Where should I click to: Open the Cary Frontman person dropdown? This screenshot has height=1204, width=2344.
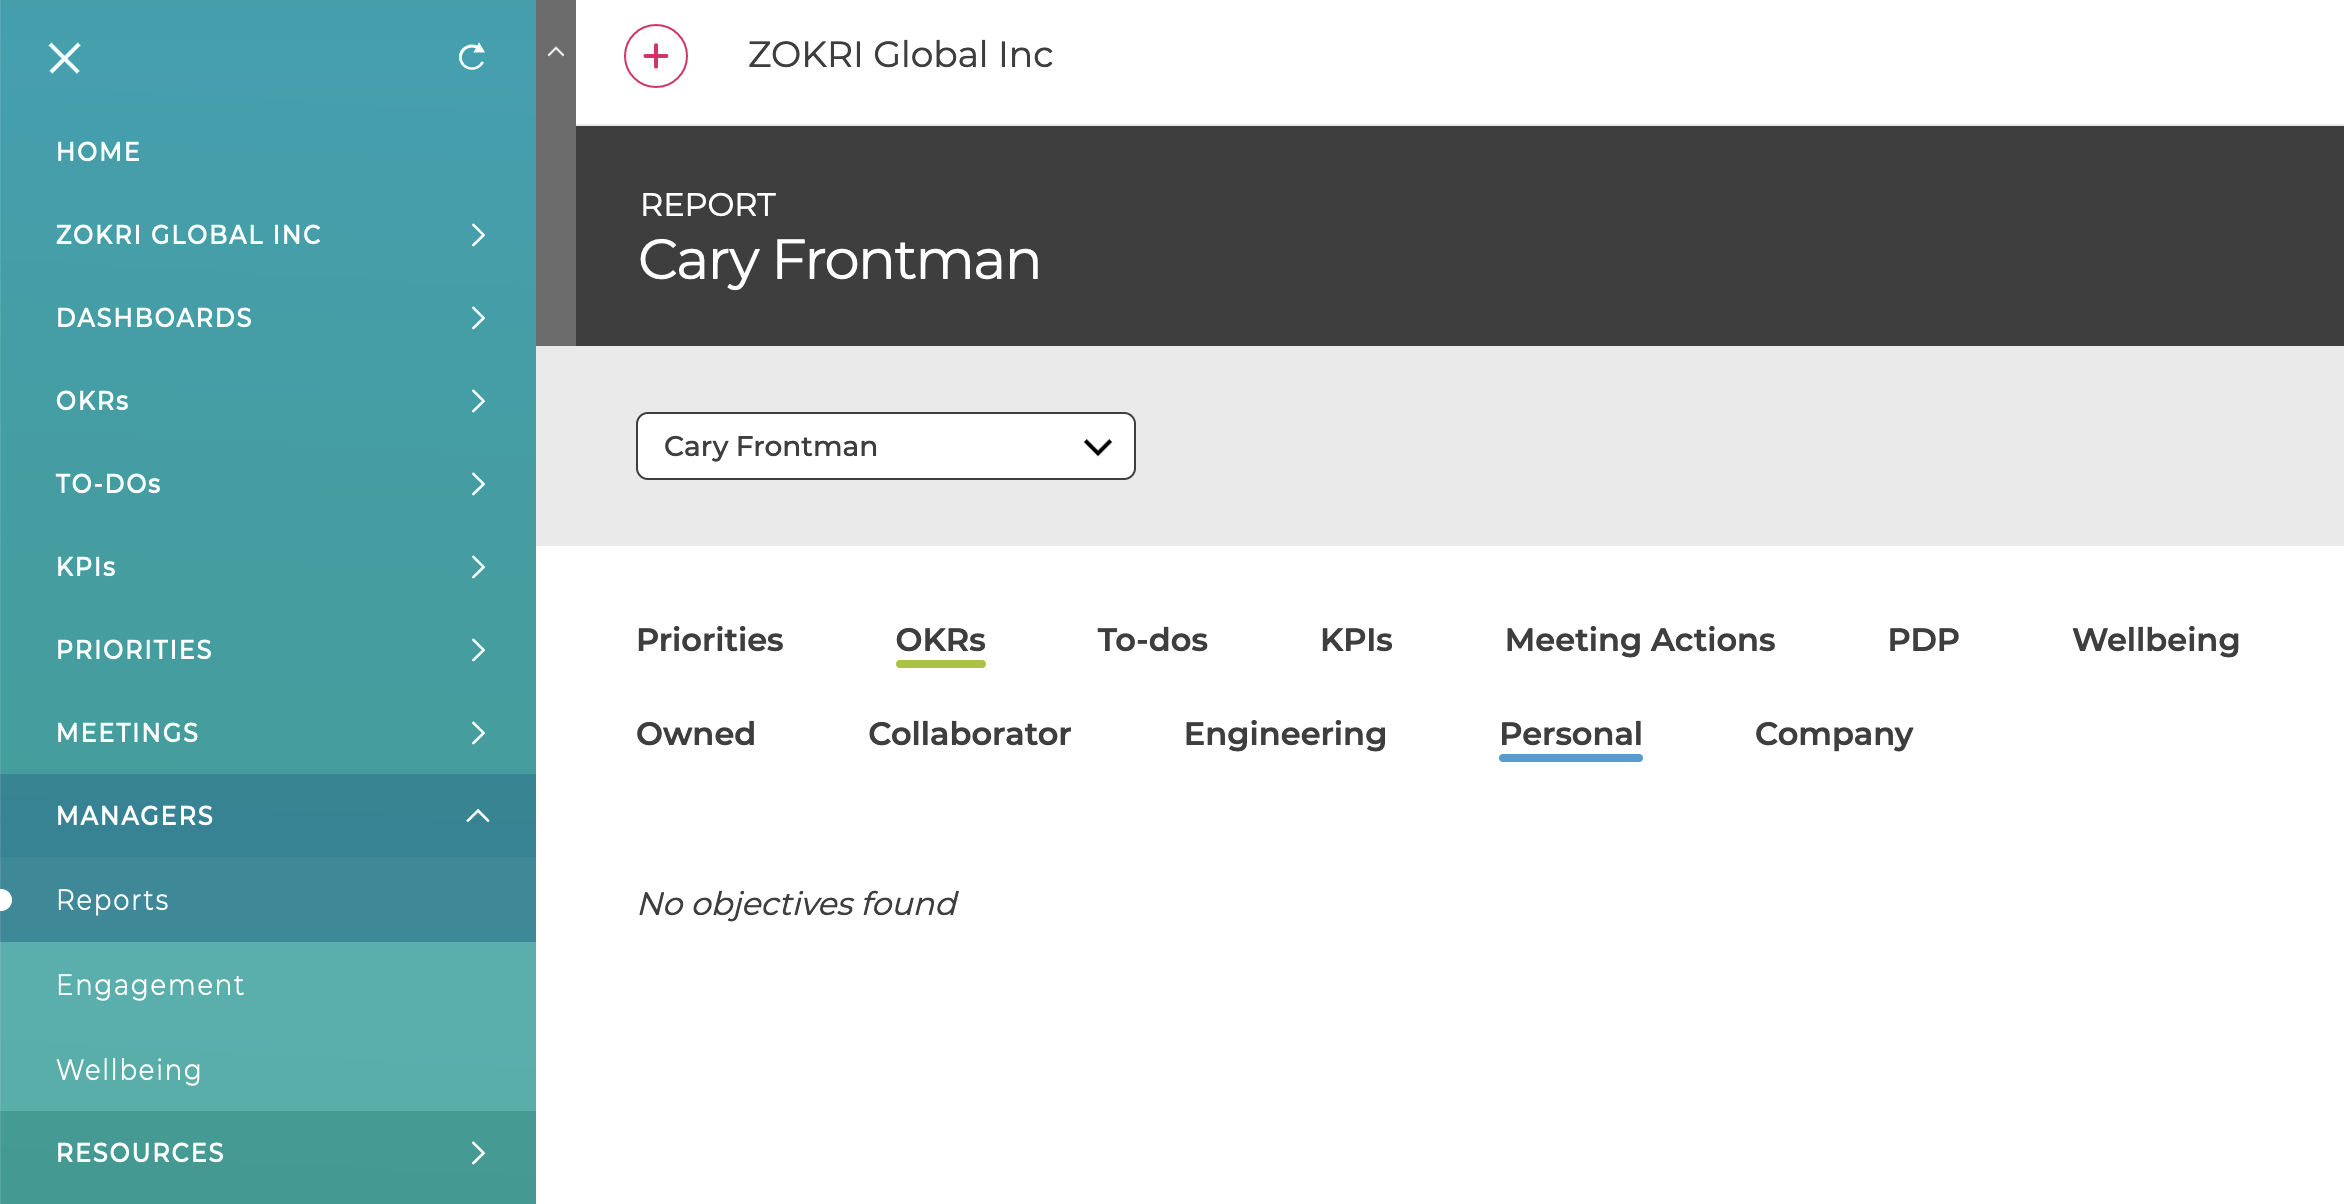[886, 446]
